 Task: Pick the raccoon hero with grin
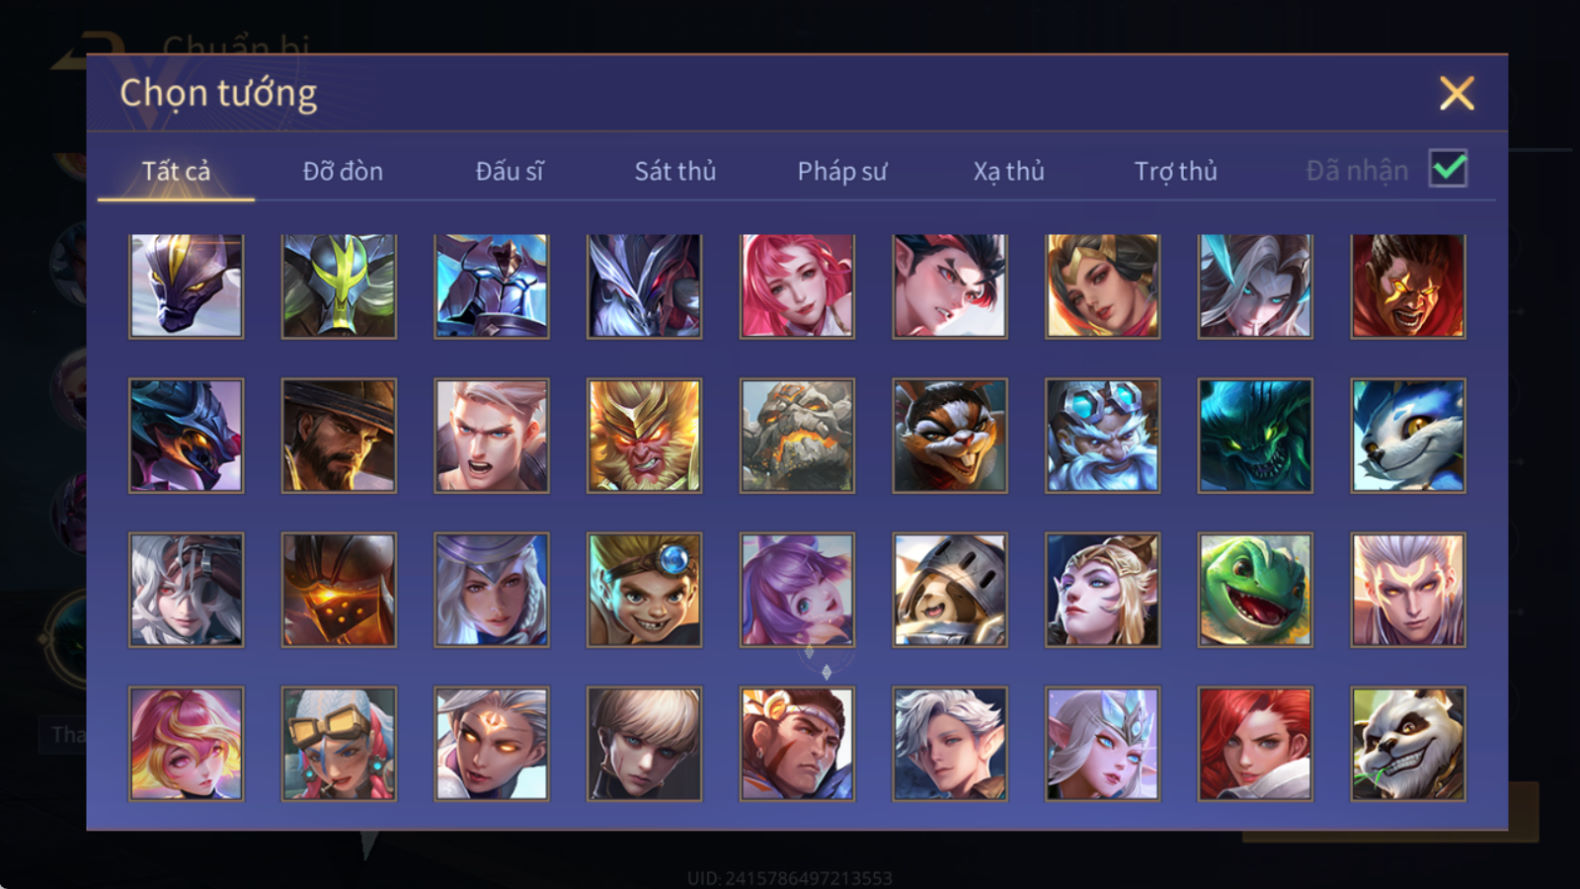(x=950, y=436)
